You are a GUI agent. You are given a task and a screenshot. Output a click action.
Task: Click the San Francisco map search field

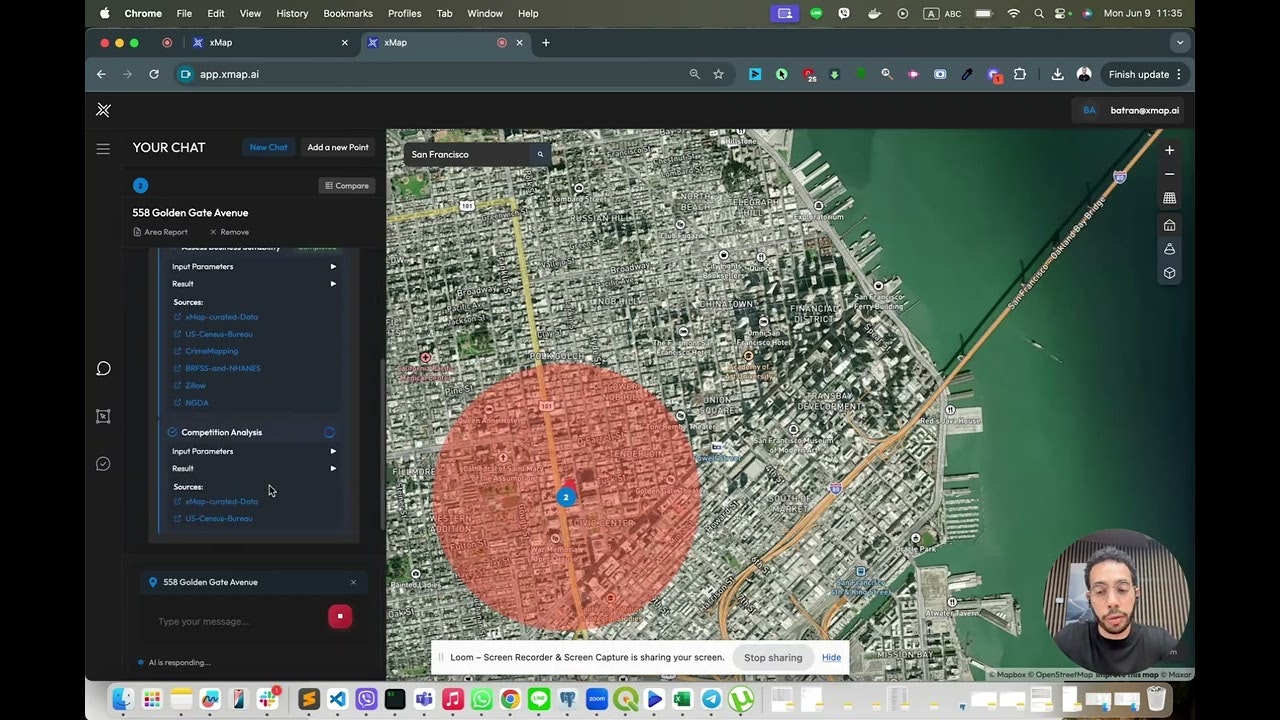470,154
